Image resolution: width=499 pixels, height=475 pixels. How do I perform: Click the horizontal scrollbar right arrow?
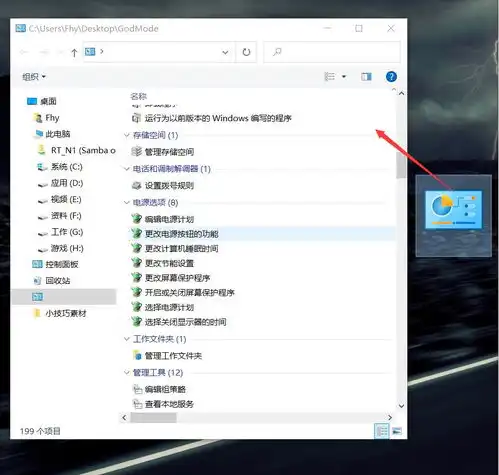click(390, 417)
